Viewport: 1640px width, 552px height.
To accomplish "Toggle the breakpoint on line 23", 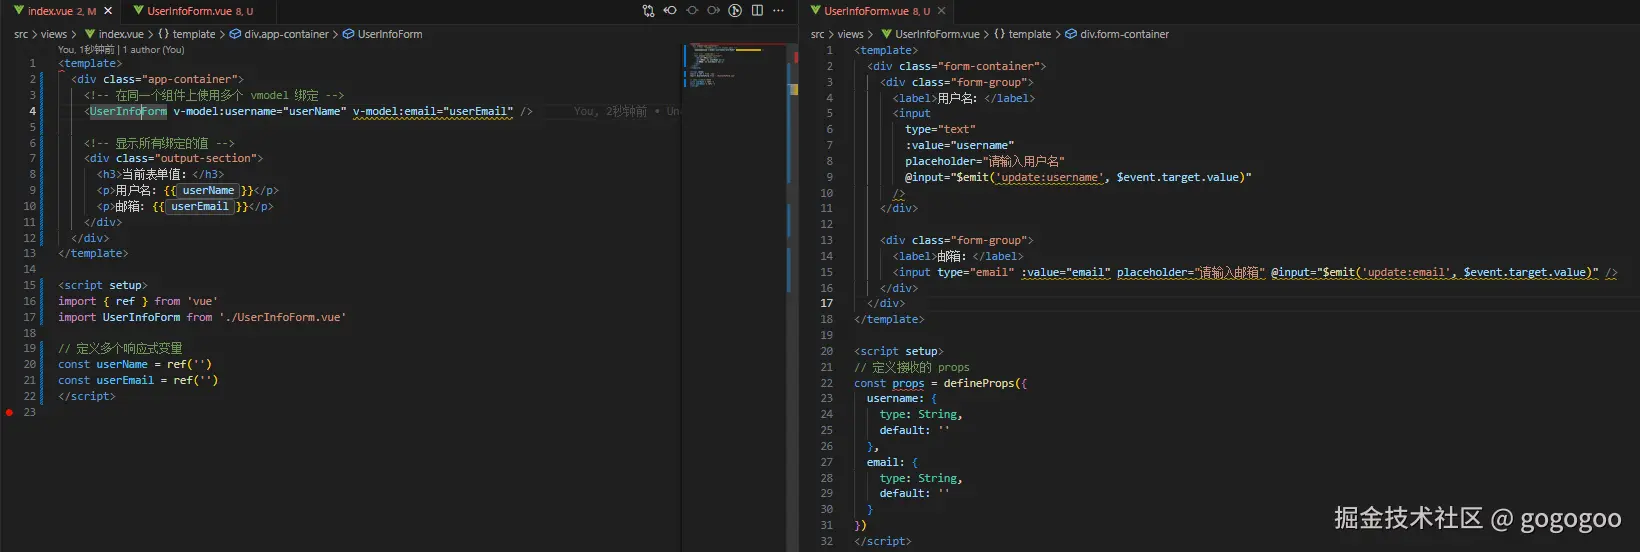I will pos(10,412).
